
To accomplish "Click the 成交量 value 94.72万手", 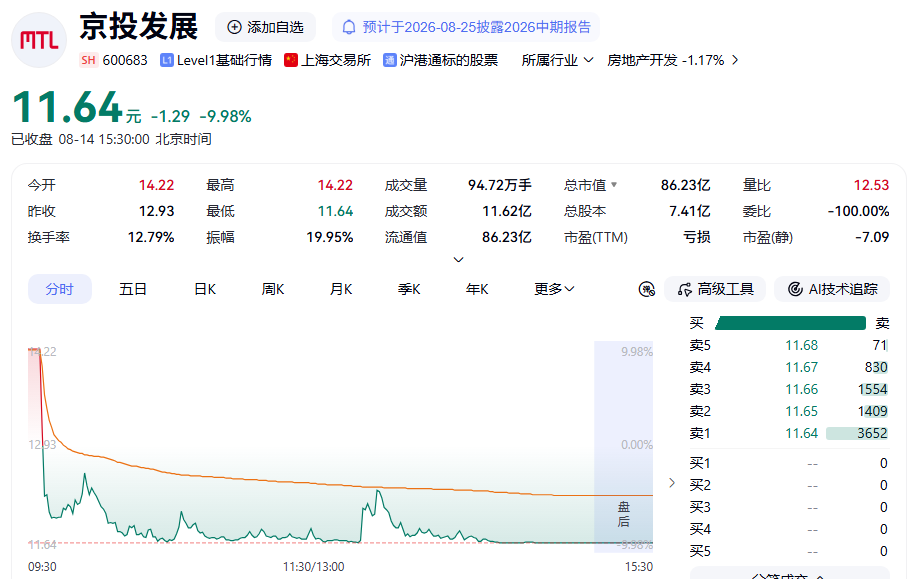I will coord(500,185).
